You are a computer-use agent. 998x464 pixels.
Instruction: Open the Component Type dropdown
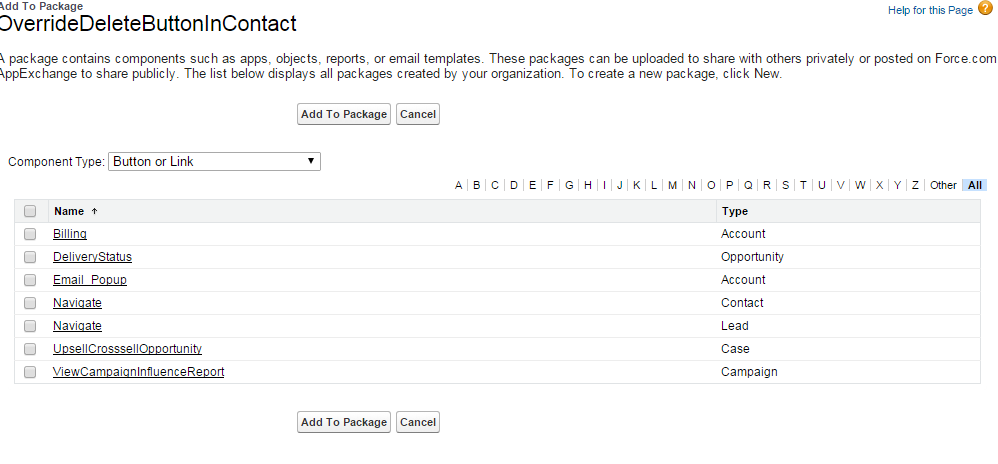point(214,161)
